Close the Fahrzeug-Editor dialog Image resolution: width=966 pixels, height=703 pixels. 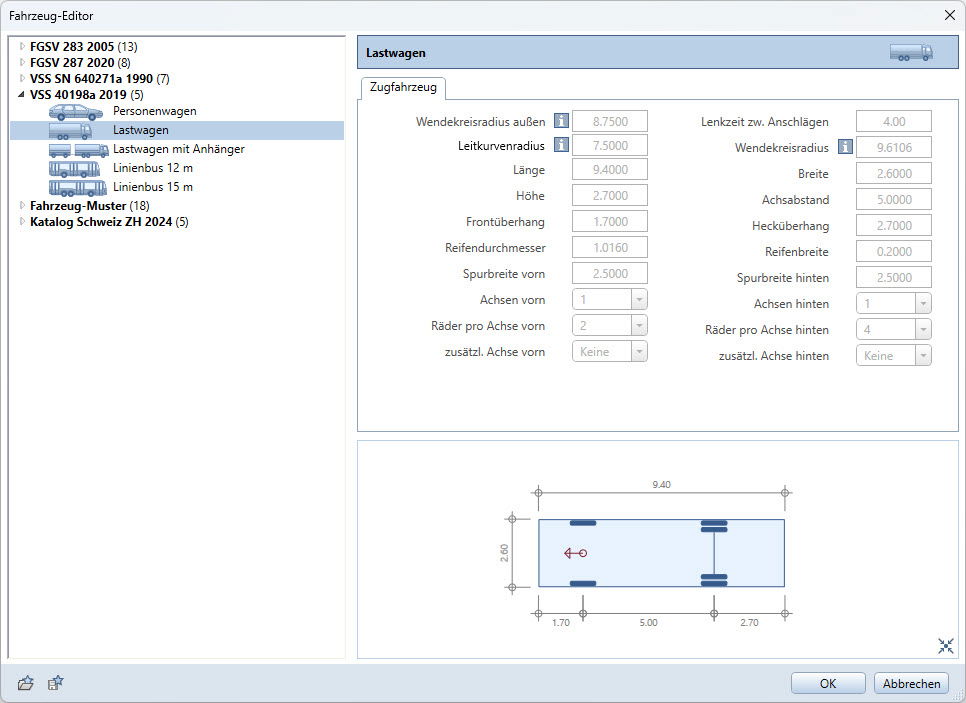tap(949, 15)
